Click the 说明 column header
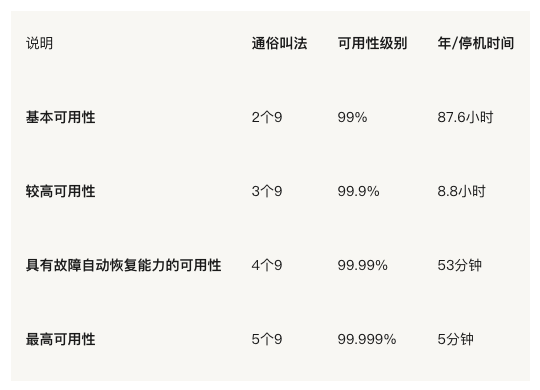Viewport: 540px width, 390px height. click(39, 43)
